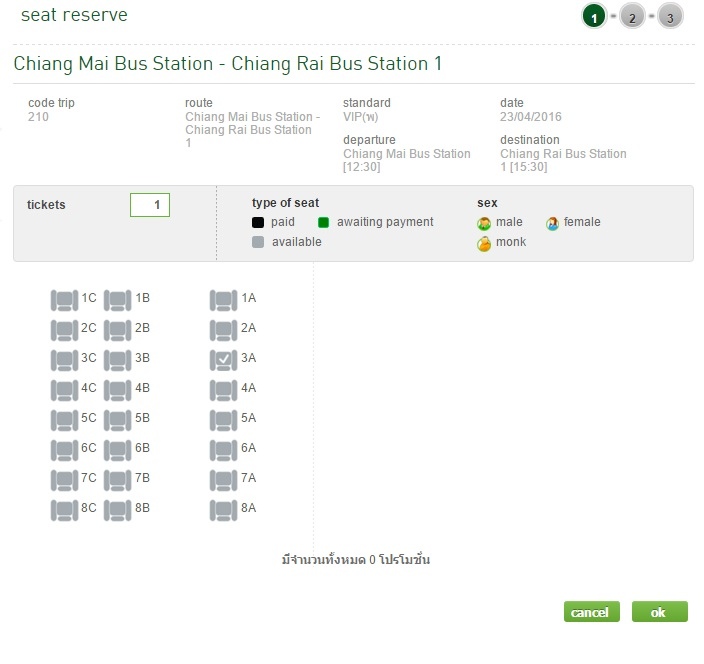
Task: Jump to step 3 indicator
Action: 670,17
